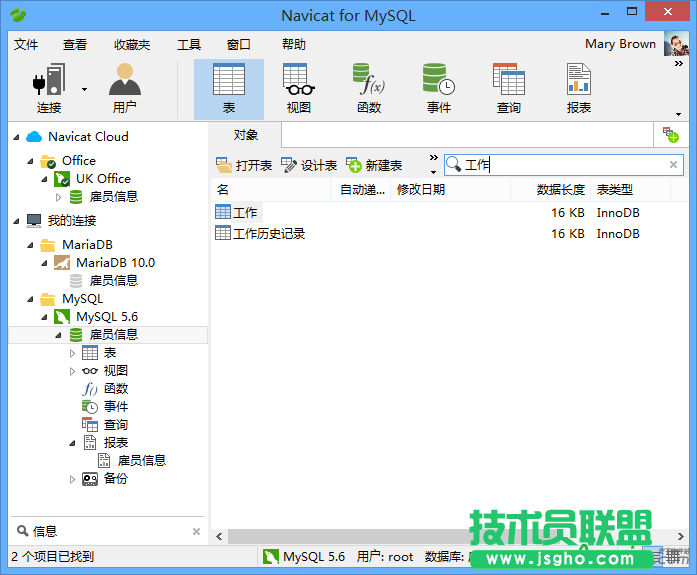Image resolution: width=697 pixels, height=575 pixels.
Task: Click the Mary Brown account name
Action: (x=620, y=44)
